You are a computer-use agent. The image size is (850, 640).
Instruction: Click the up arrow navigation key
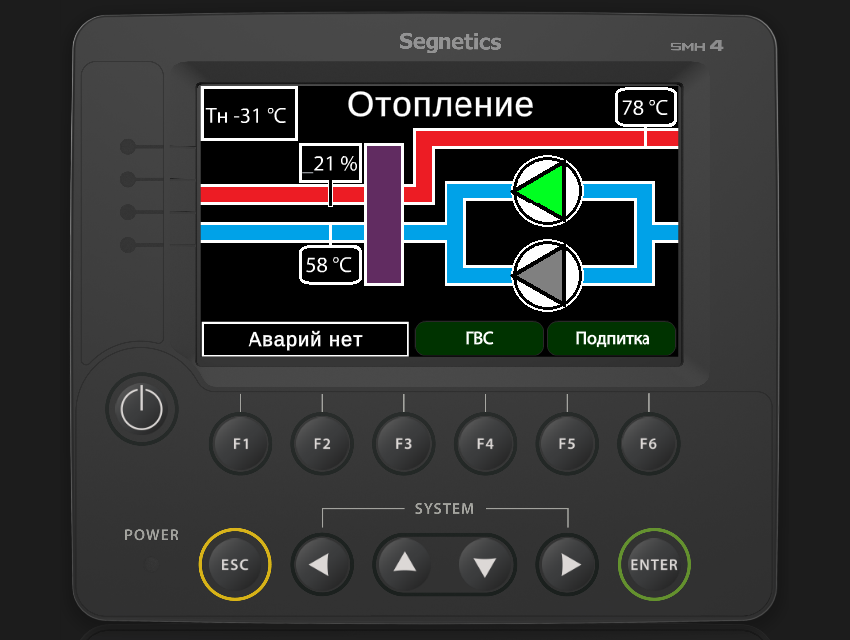coord(404,564)
